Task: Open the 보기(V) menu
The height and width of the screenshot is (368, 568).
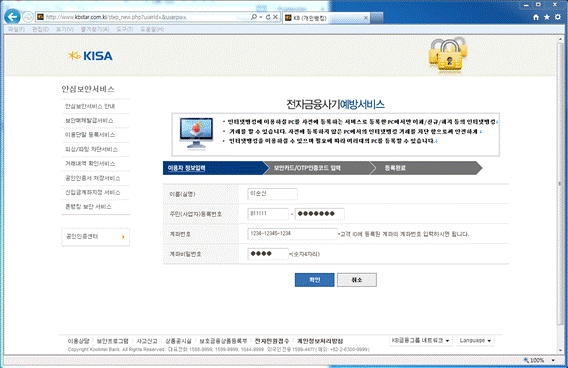Action: click(x=65, y=29)
